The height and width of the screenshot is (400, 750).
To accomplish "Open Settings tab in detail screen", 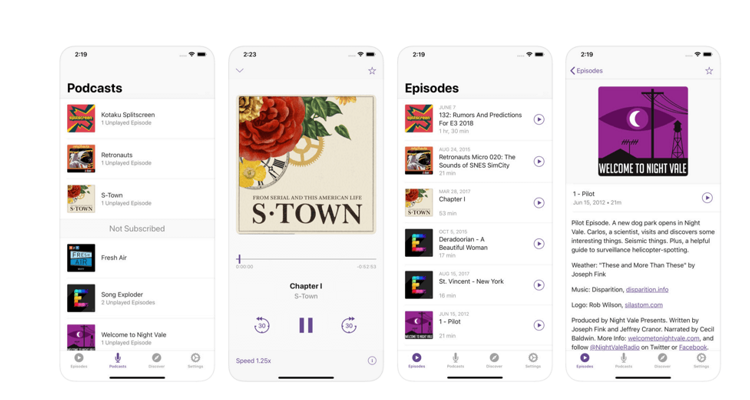I will click(701, 360).
